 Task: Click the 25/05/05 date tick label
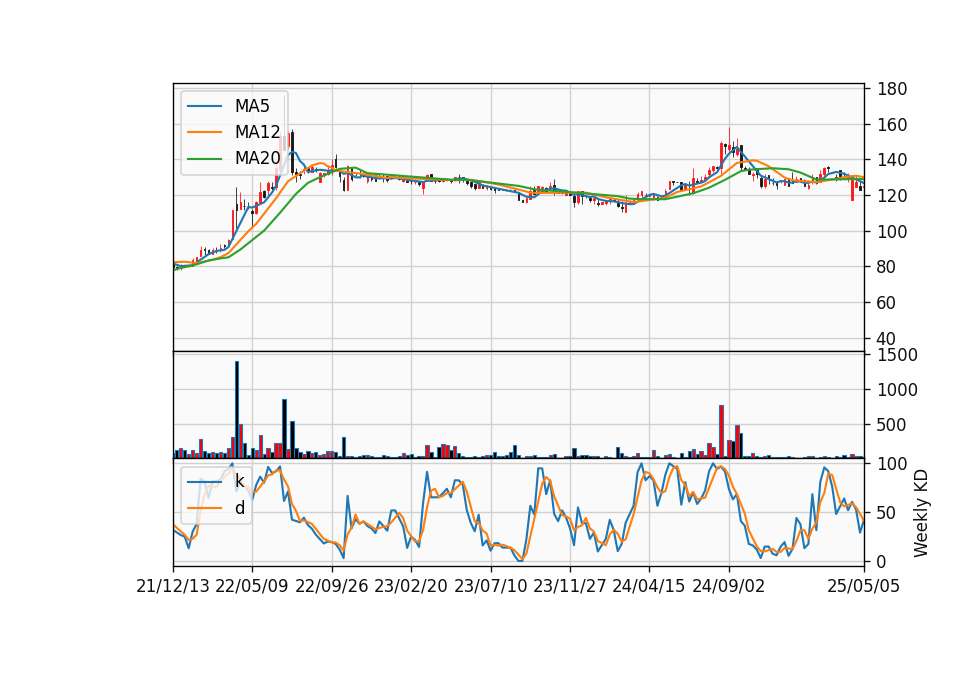[864, 586]
